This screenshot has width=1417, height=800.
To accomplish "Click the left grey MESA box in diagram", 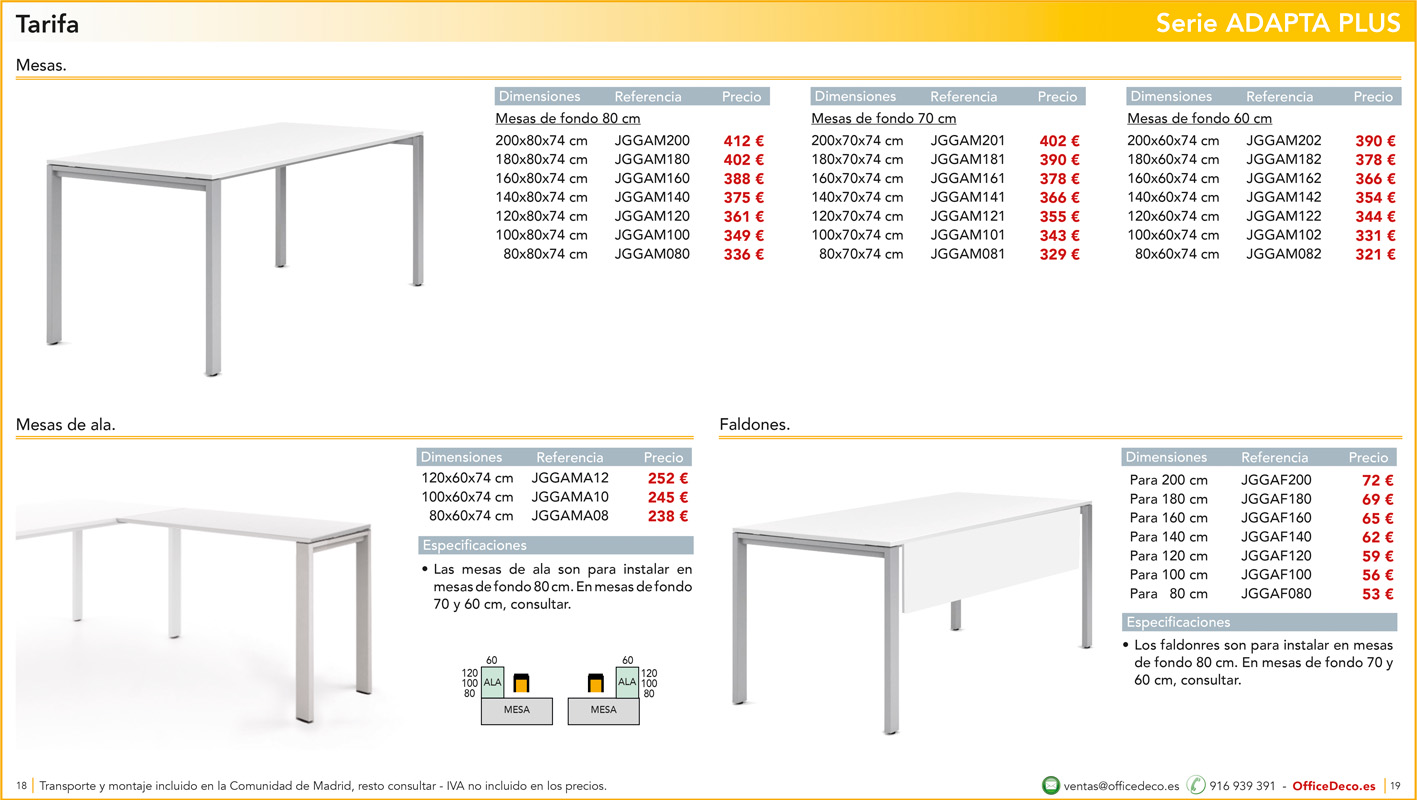I will 517,710.
